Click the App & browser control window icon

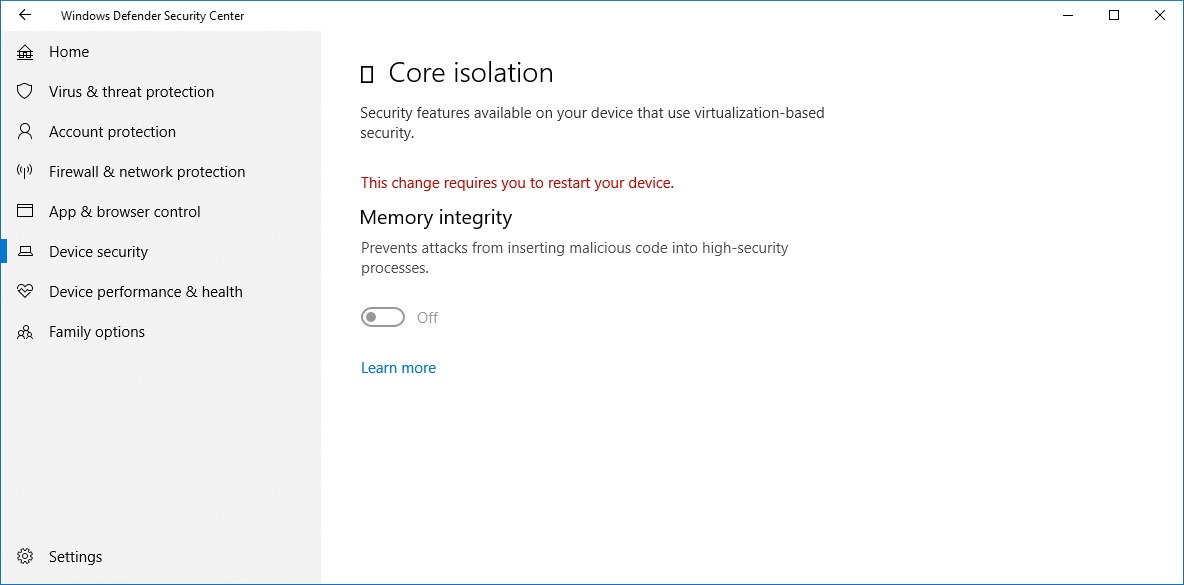(25, 212)
